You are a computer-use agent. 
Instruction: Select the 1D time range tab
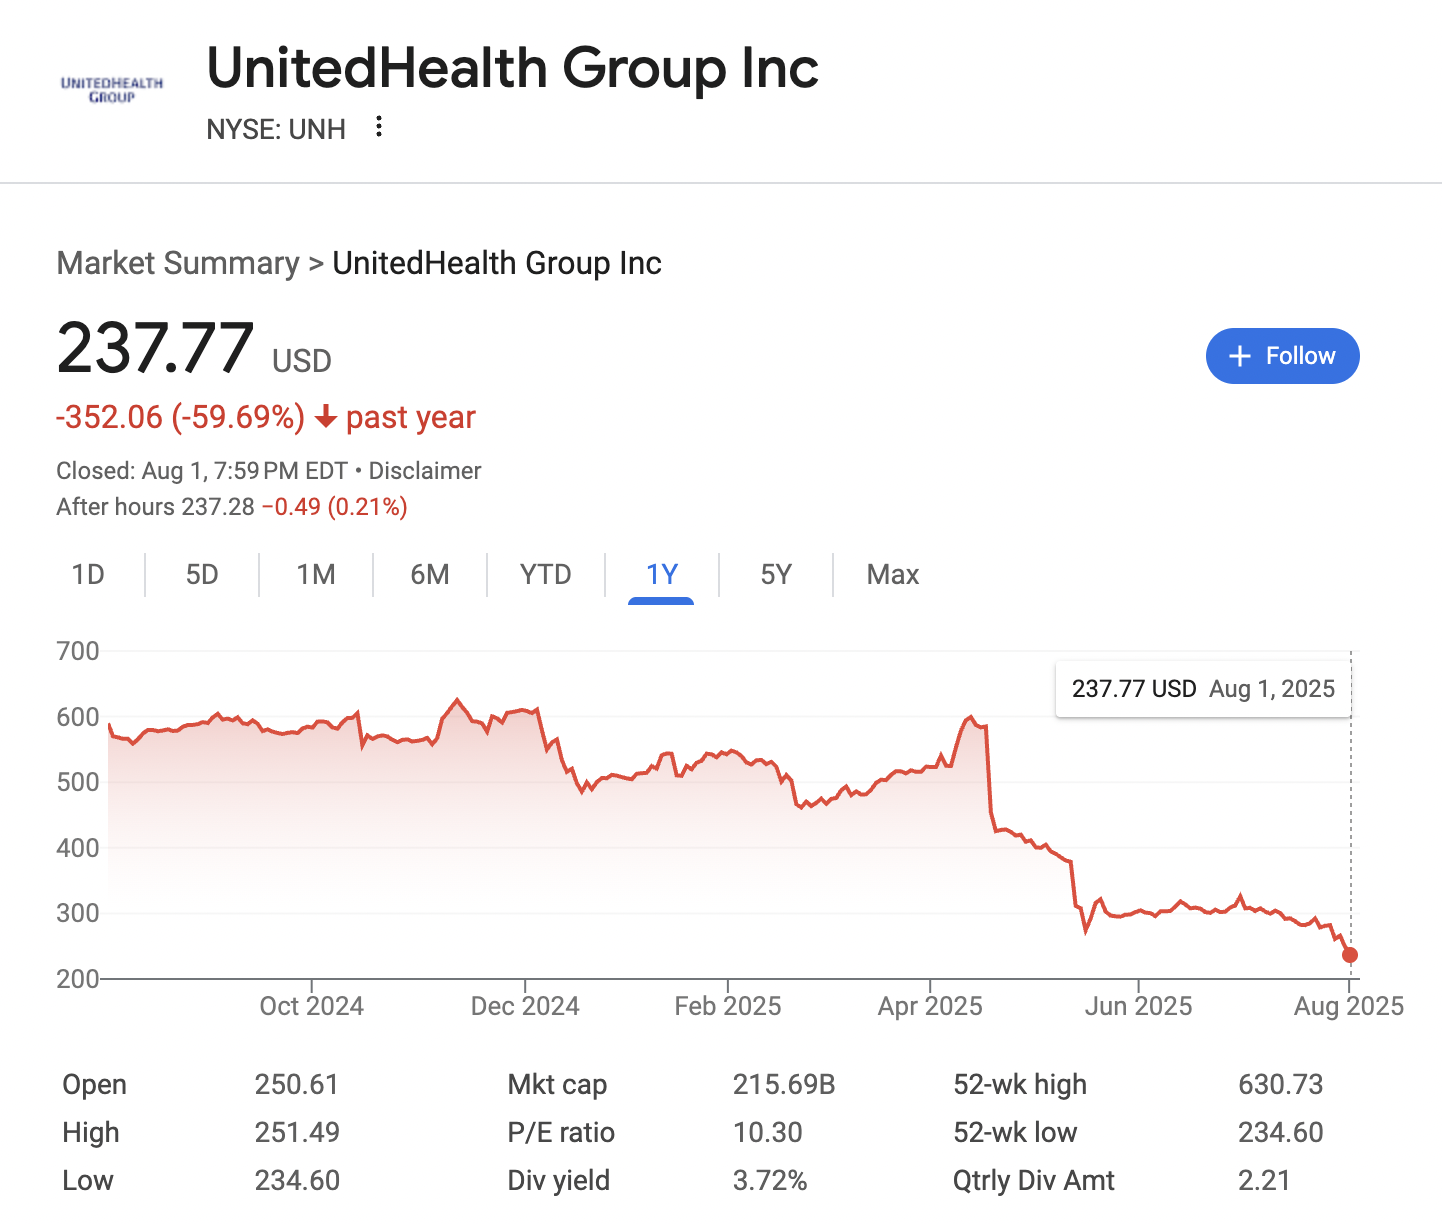click(x=88, y=575)
